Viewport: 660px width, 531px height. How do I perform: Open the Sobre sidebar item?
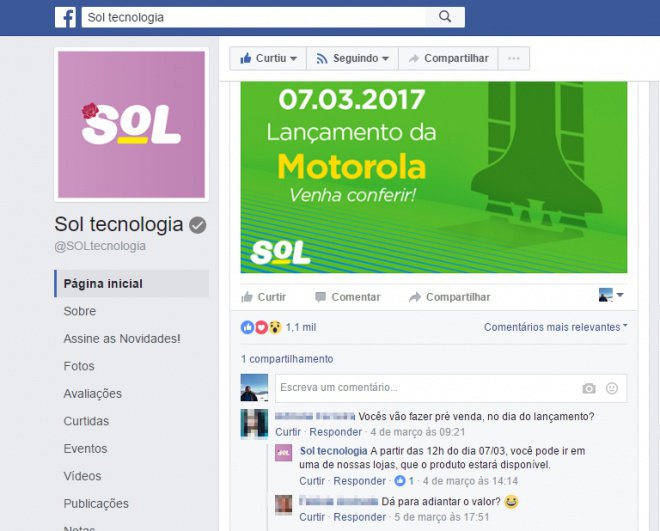(80, 311)
